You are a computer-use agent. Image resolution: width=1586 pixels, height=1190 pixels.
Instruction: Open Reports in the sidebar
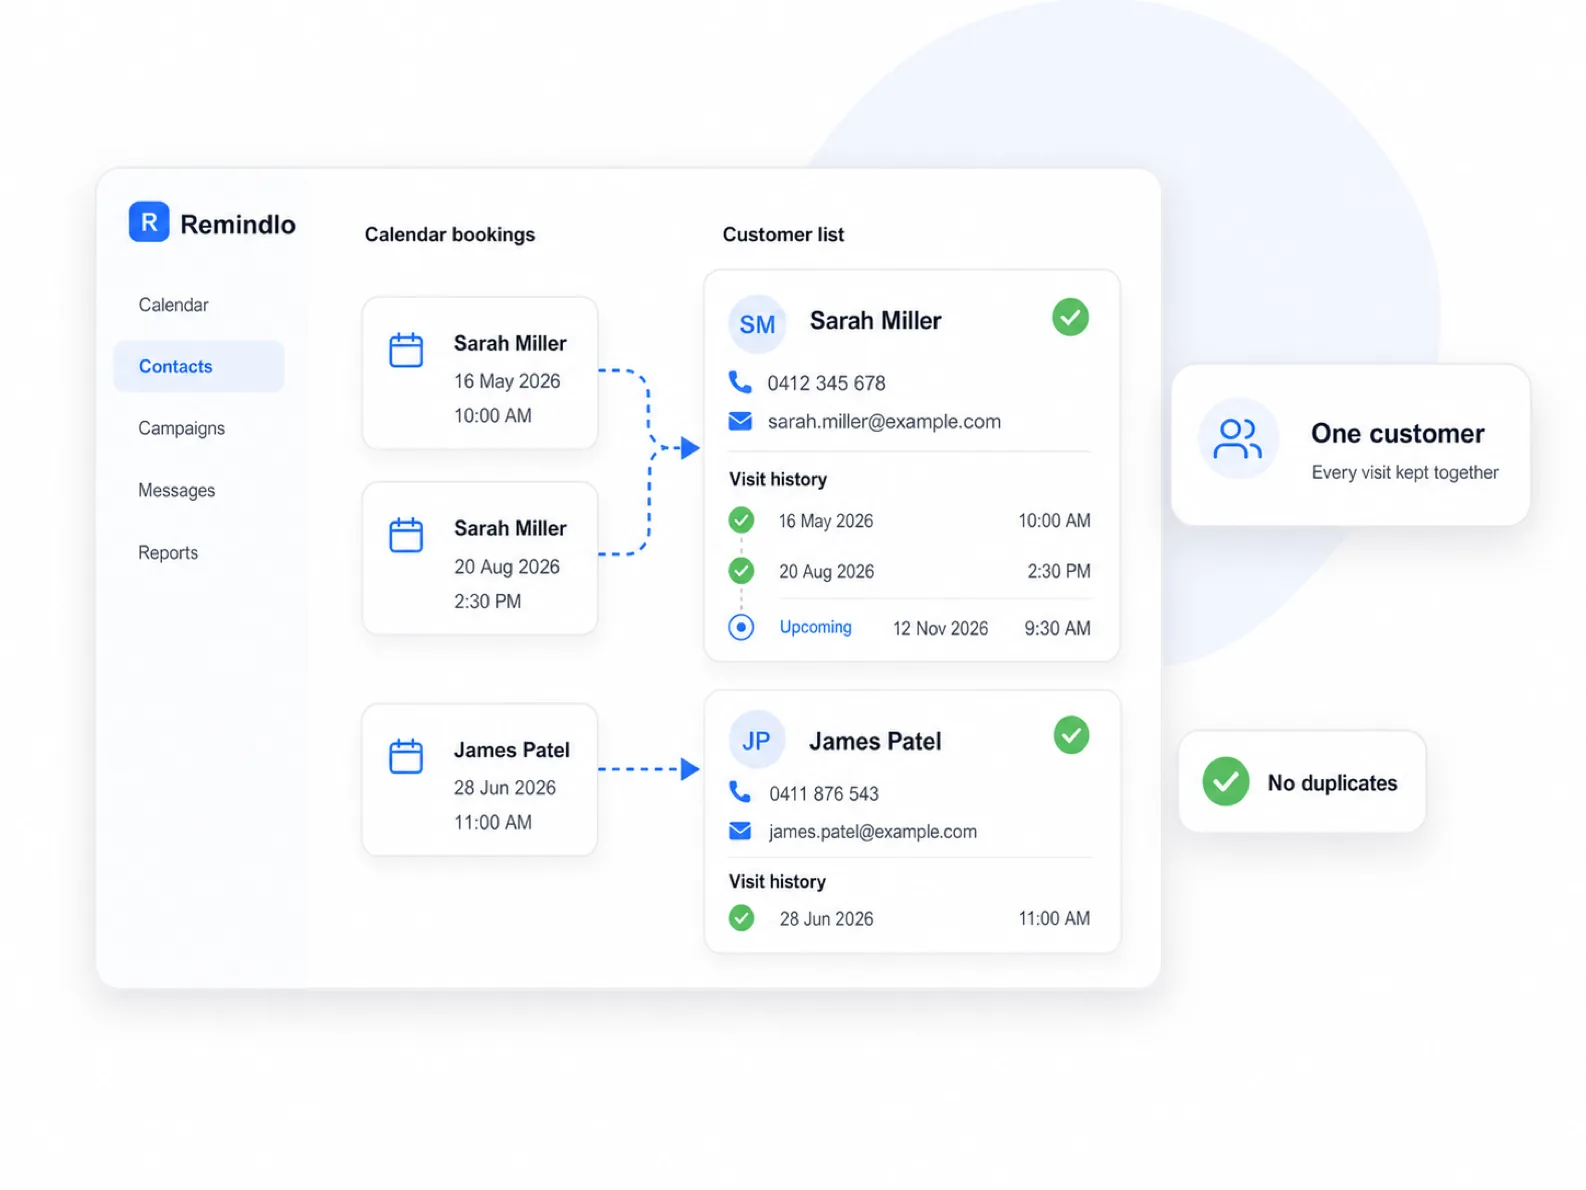pos(168,553)
